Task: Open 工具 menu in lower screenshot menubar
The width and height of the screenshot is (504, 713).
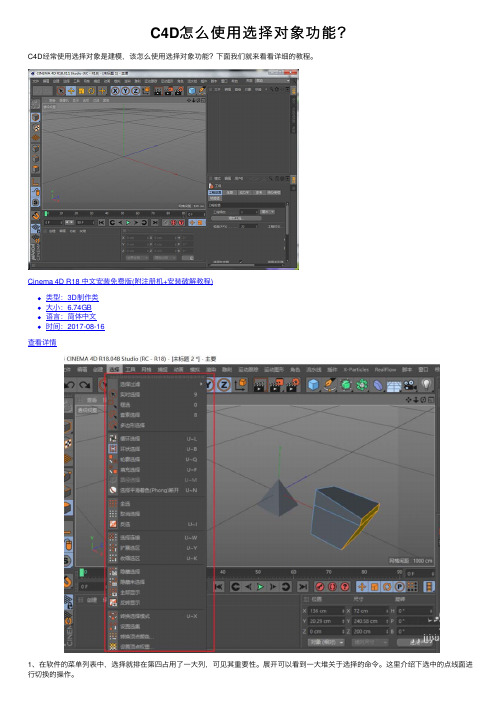Action: coord(131,370)
